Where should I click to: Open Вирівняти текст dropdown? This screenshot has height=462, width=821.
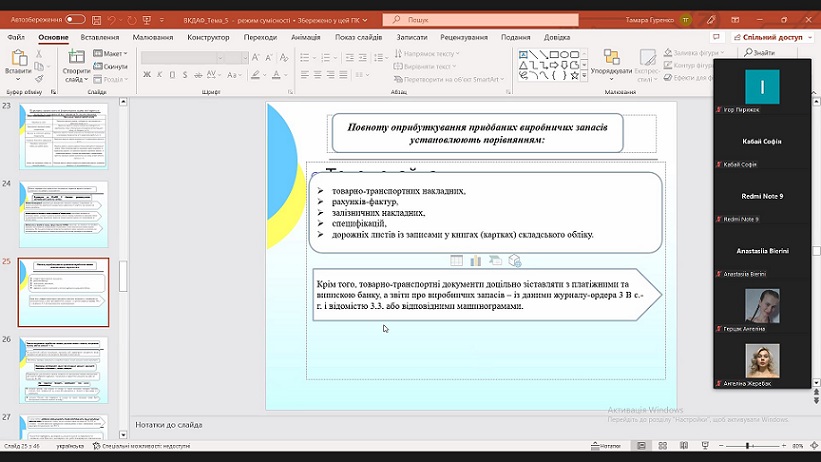pyautogui.click(x=425, y=67)
